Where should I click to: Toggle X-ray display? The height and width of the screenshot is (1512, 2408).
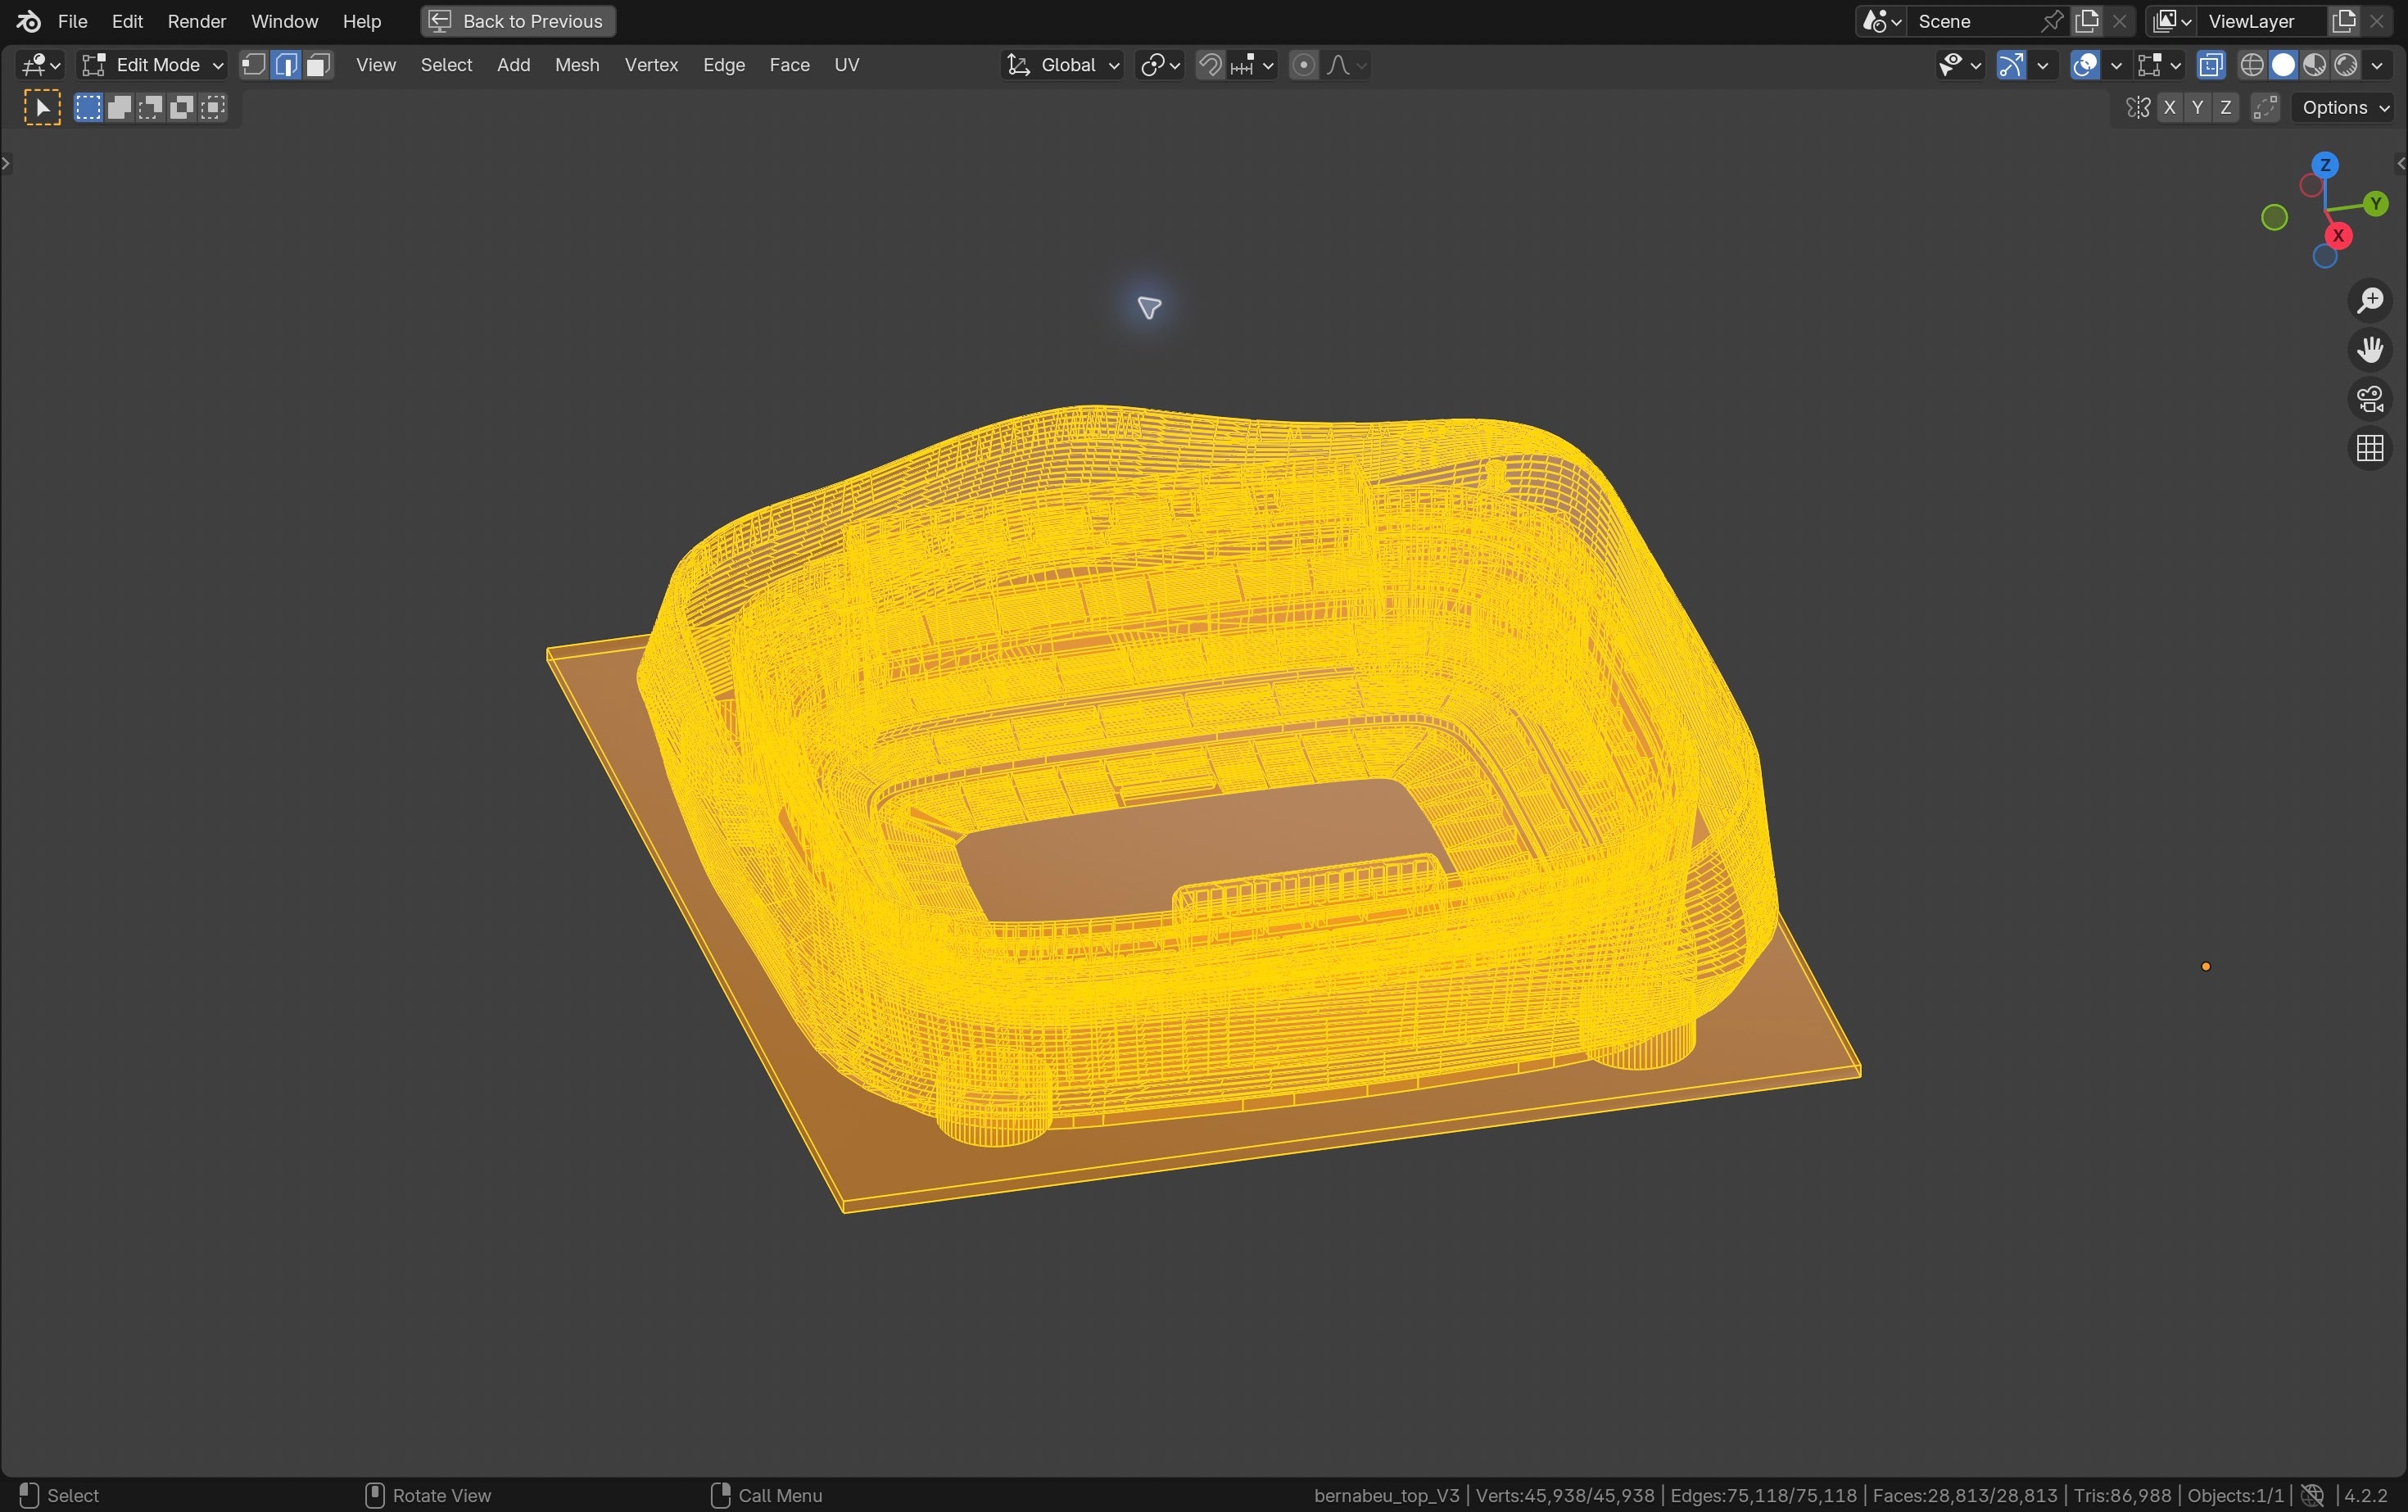point(2211,65)
